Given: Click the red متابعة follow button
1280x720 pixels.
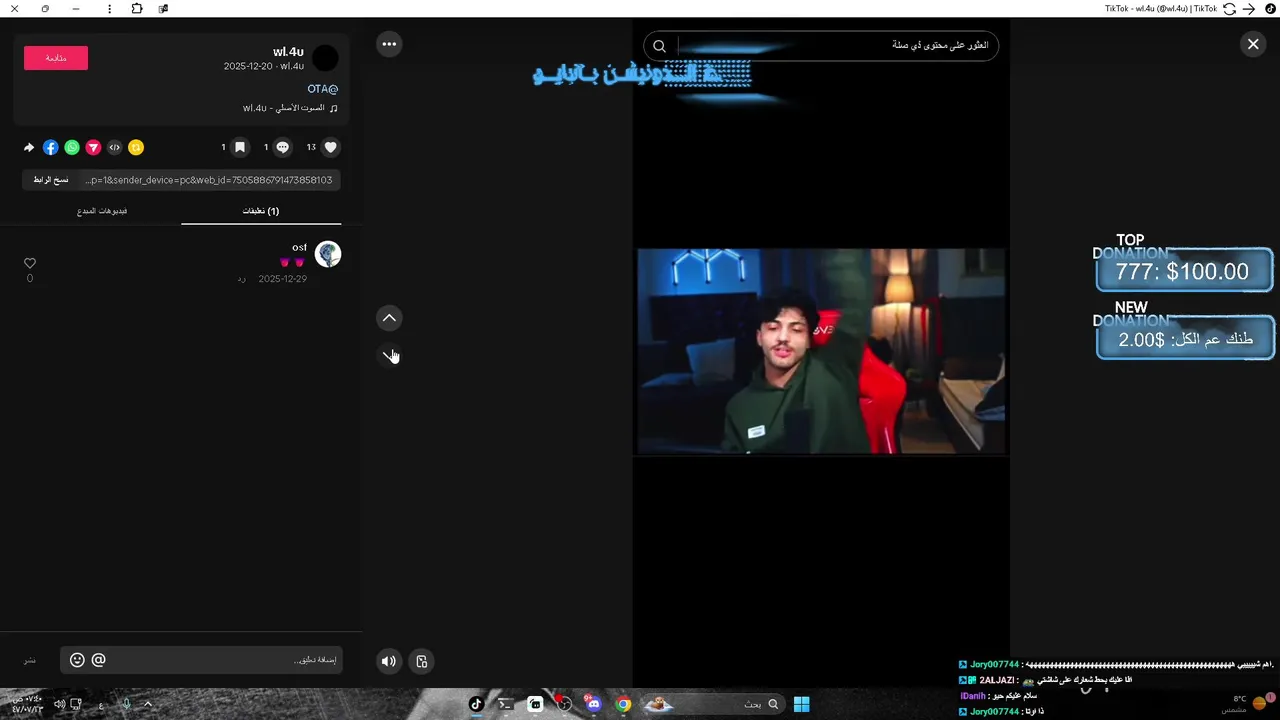Looking at the screenshot, I should tap(56, 58).
